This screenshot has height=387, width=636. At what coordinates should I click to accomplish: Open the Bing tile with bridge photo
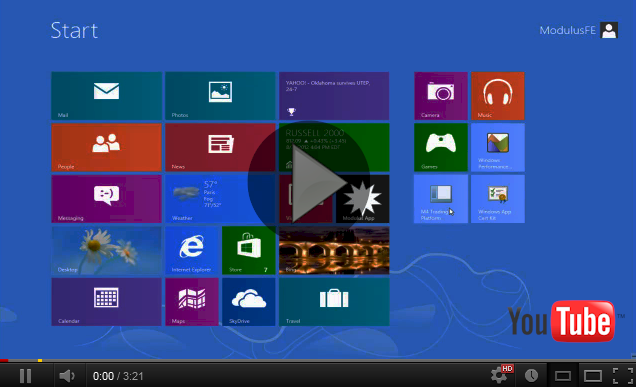pyautogui.click(x=334, y=251)
